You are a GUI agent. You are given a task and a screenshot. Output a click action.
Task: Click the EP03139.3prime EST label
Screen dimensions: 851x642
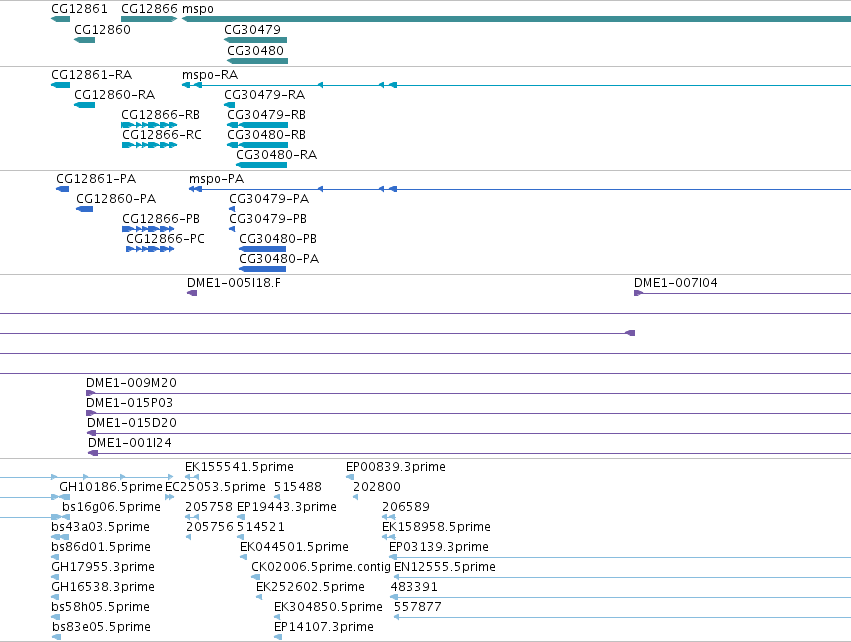(439, 547)
